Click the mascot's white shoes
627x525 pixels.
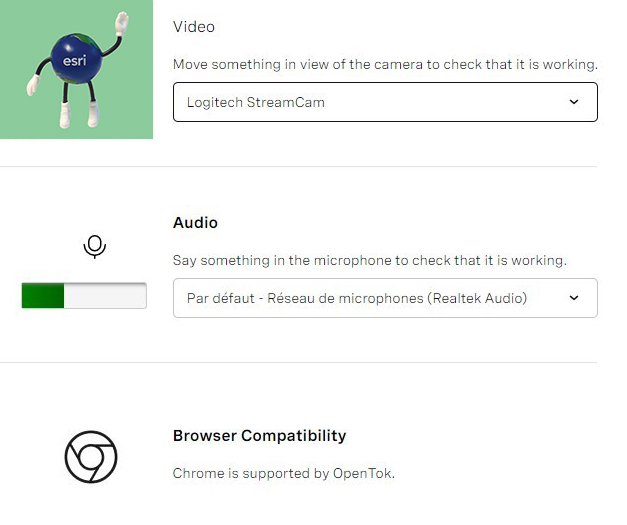(x=80, y=120)
